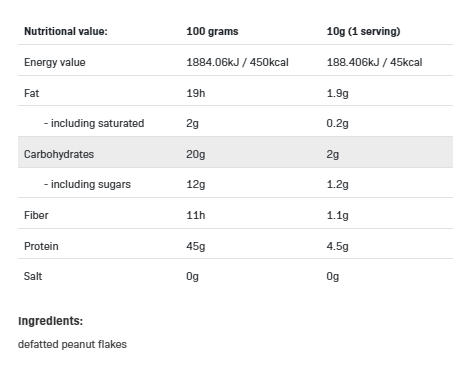
Task: Click the 4.5g protein per serving value
Action: tap(337, 247)
